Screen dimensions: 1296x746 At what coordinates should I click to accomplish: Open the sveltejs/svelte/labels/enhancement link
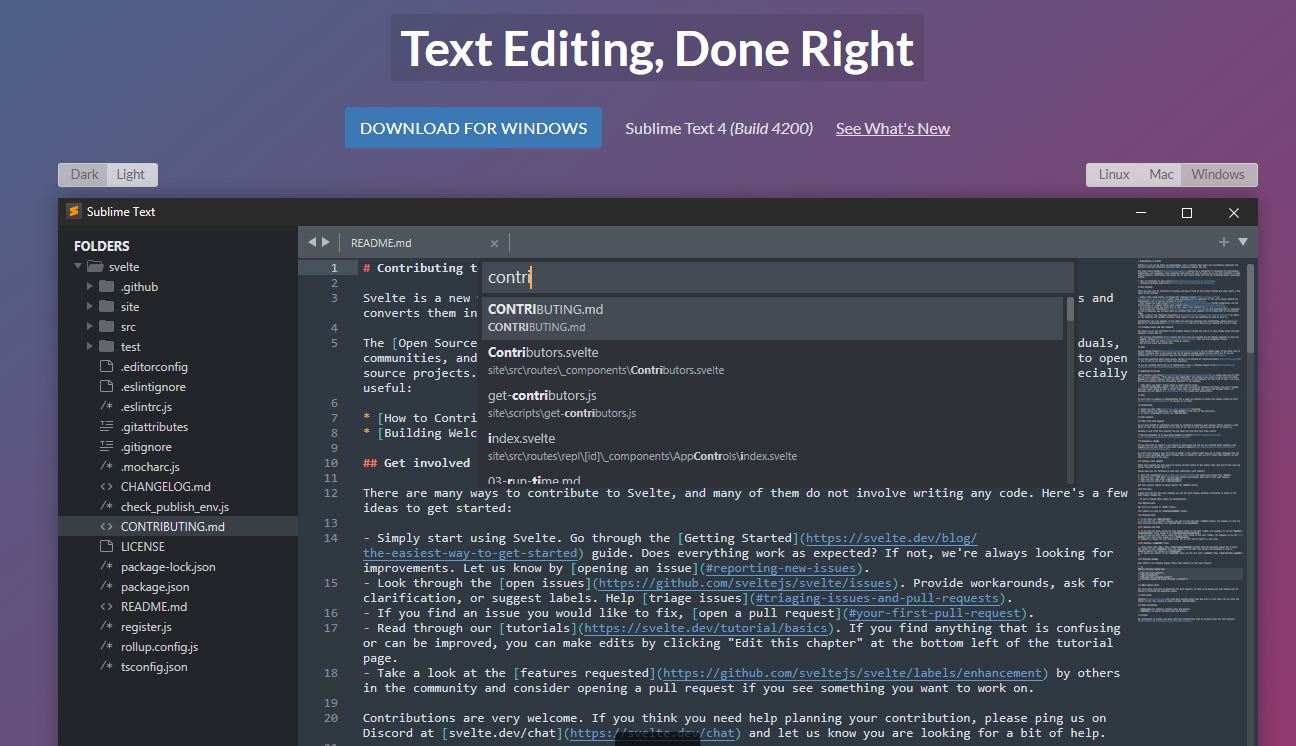tap(854, 673)
